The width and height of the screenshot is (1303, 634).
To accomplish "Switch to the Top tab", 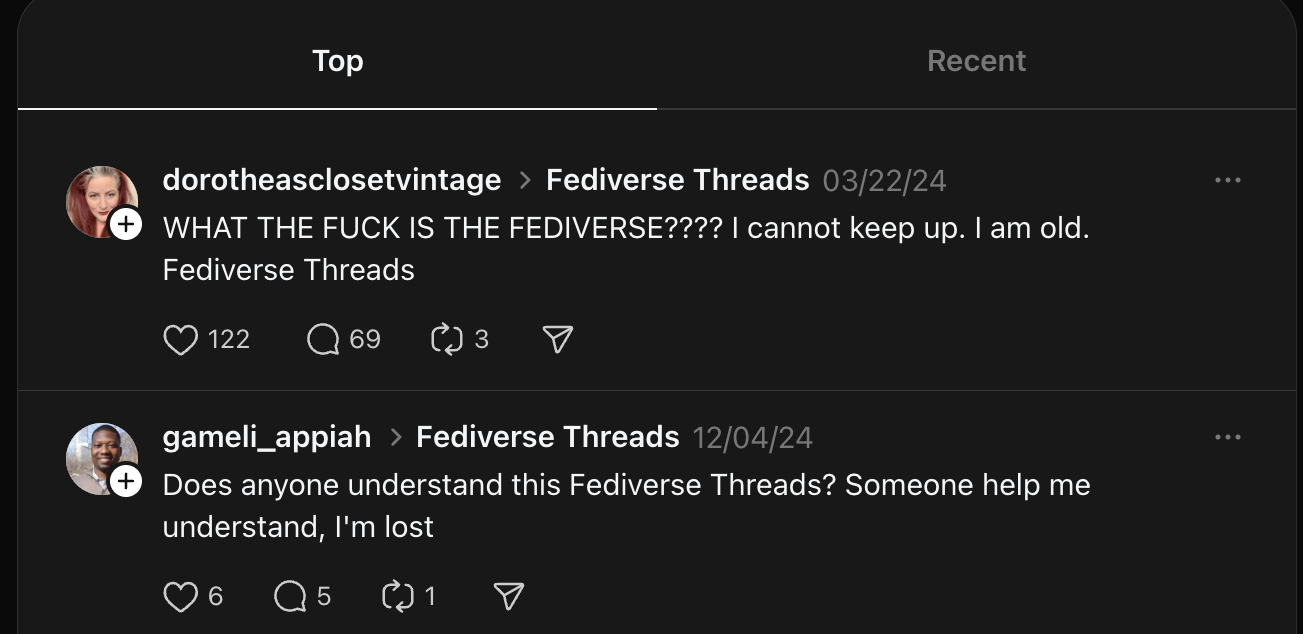I will [x=337, y=61].
